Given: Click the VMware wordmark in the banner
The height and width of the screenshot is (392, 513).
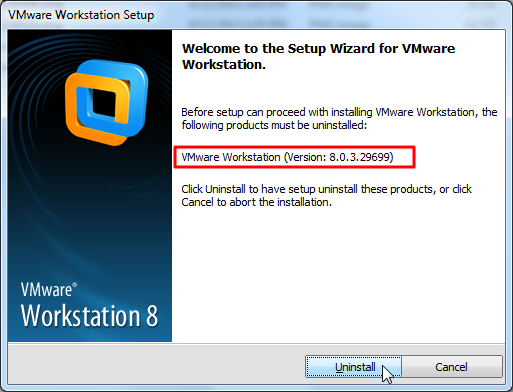Looking at the screenshot, I should pos(46,290).
